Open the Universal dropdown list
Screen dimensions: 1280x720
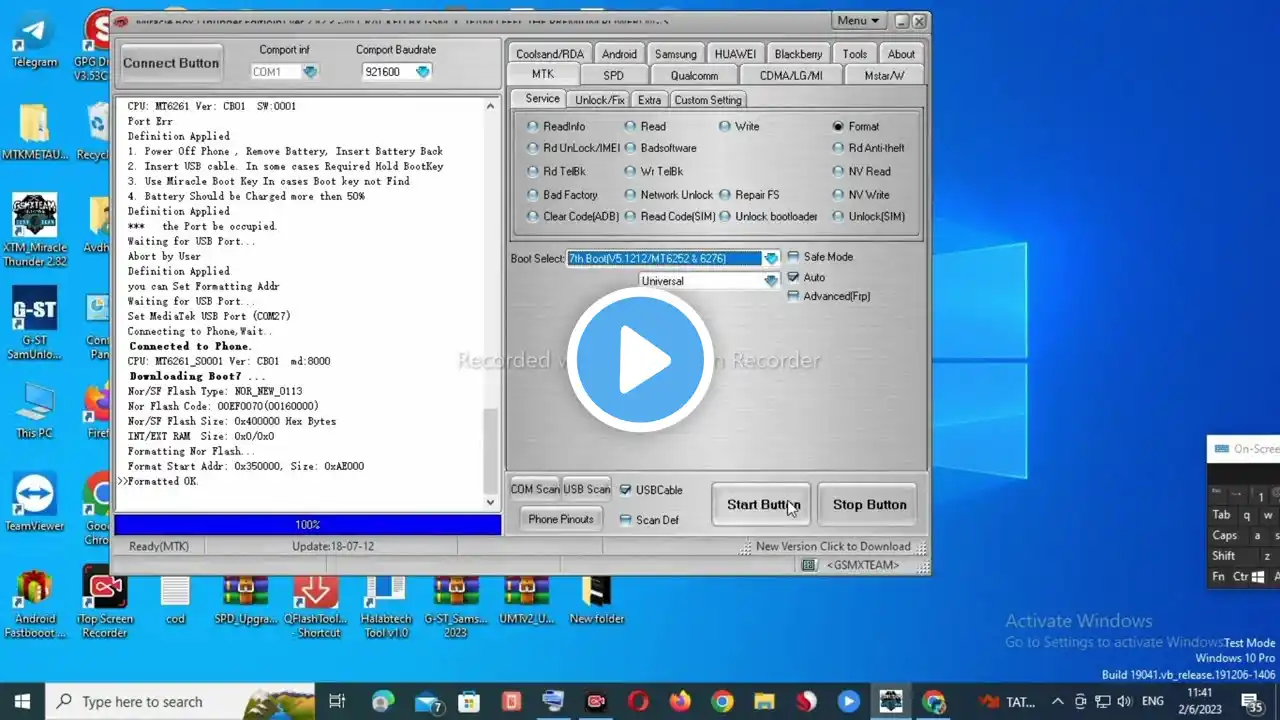point(770,282)
